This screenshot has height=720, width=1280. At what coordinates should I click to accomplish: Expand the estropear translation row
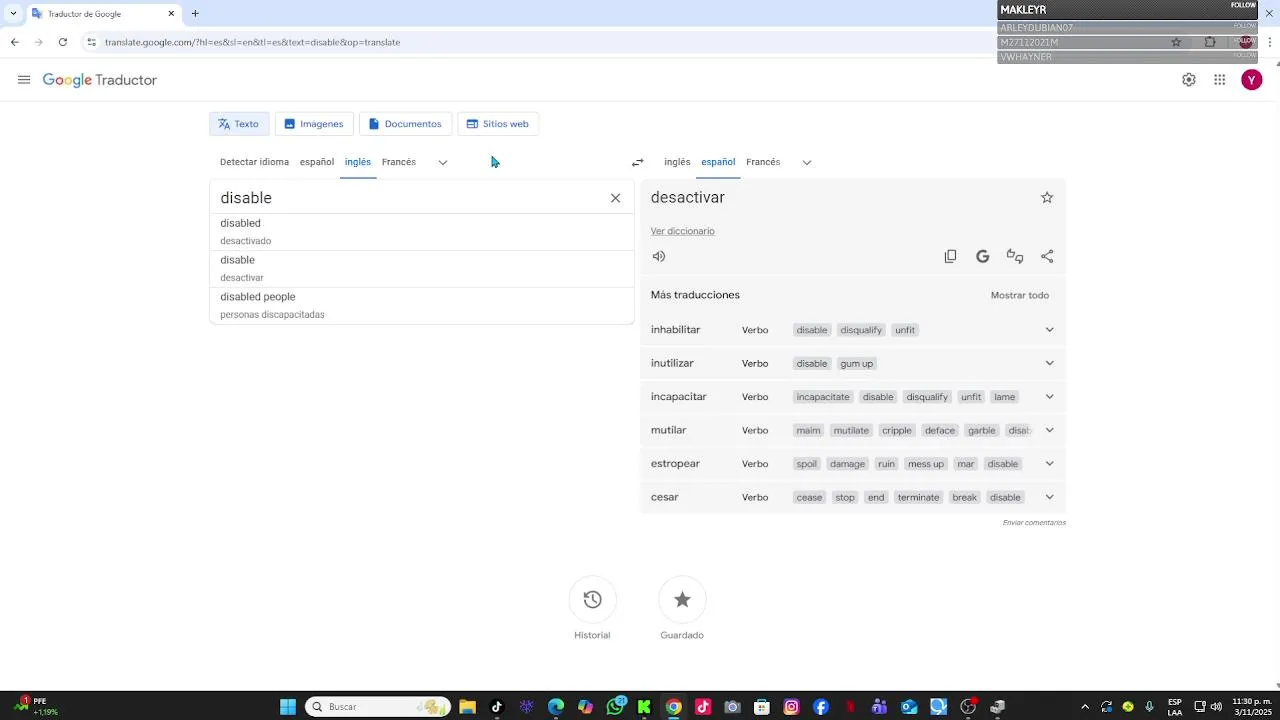(1049, 464)
